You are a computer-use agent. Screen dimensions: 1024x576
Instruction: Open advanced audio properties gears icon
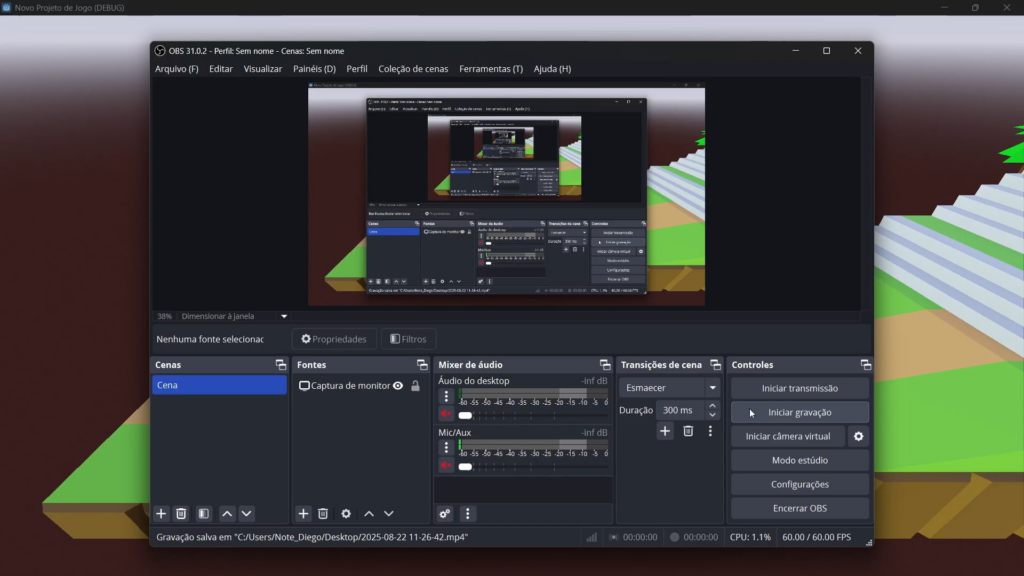[x=445, y=514]
